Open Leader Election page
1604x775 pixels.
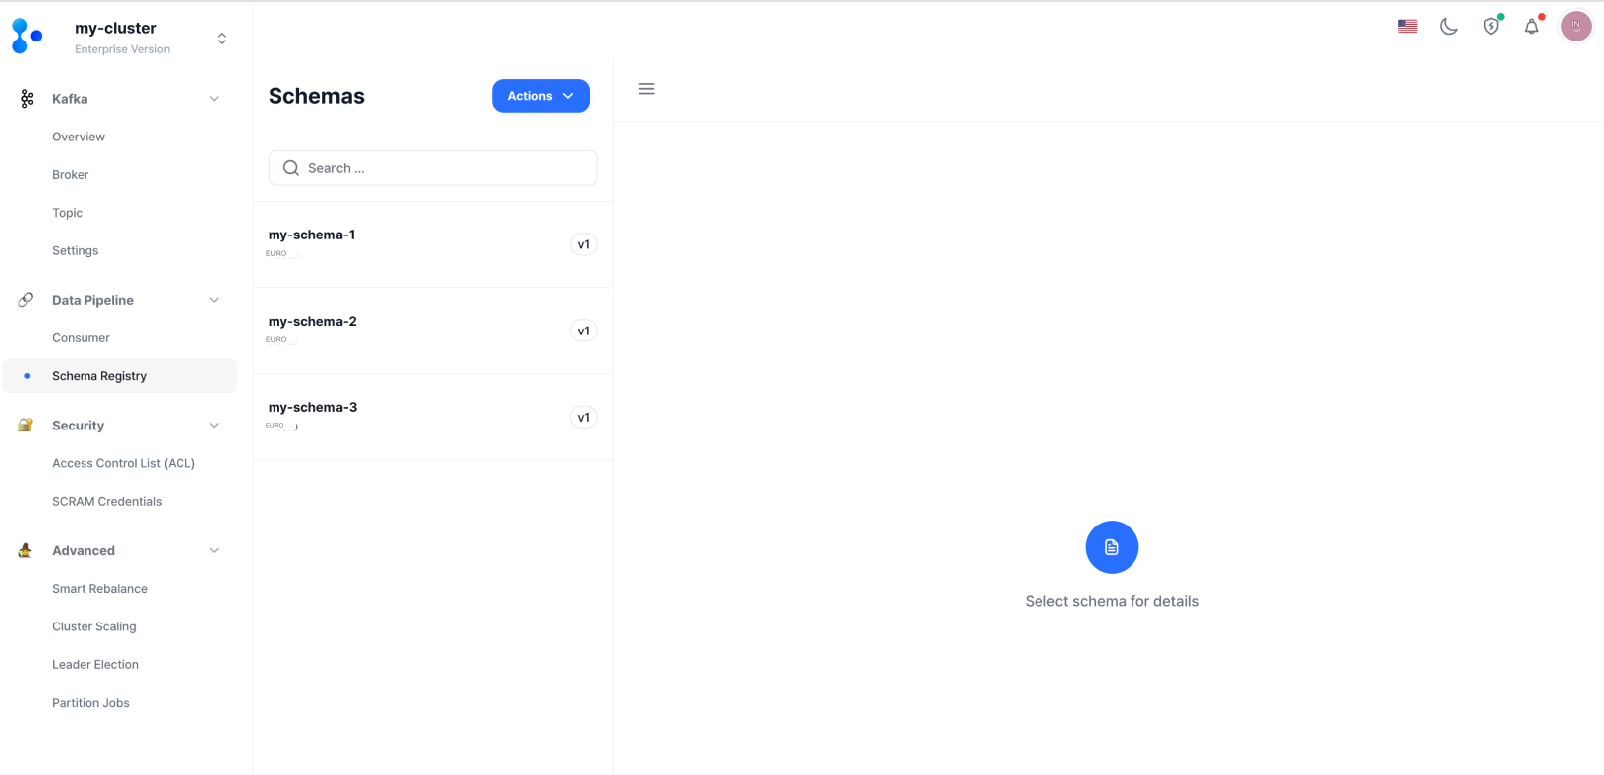coord(95,665)
